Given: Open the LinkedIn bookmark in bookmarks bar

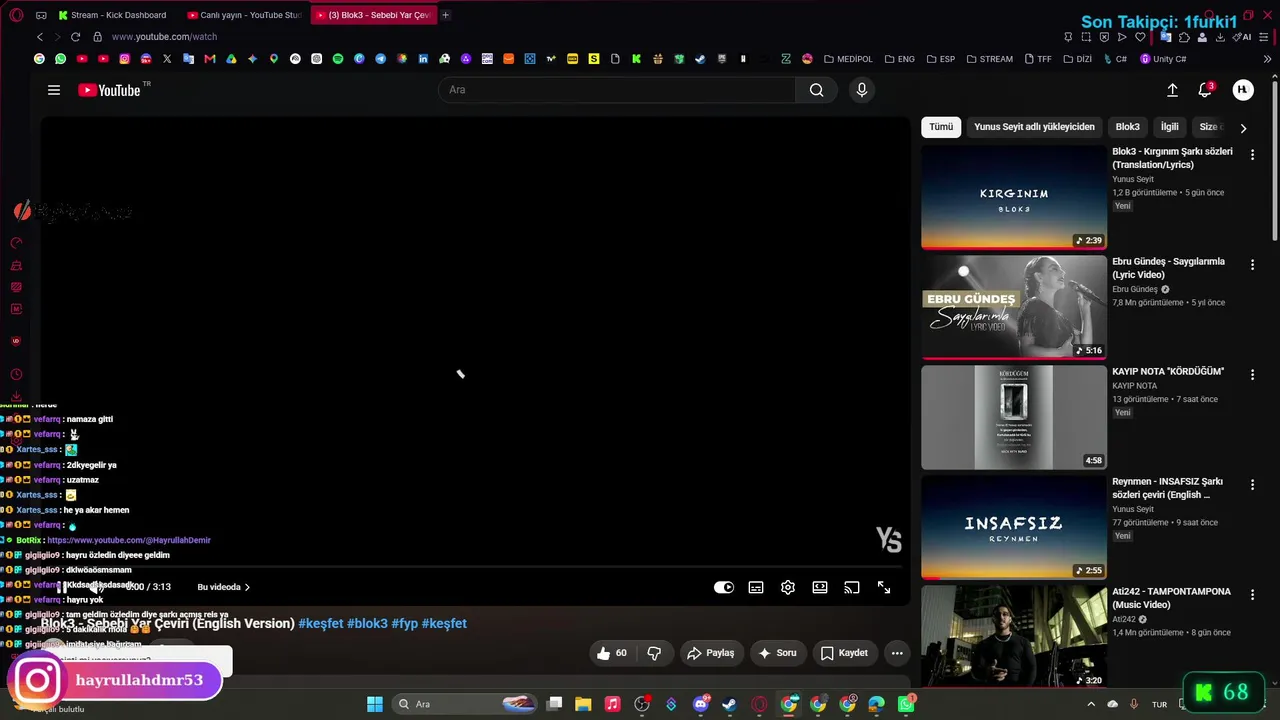Looking at the screenshot, I should pos(423,59).
